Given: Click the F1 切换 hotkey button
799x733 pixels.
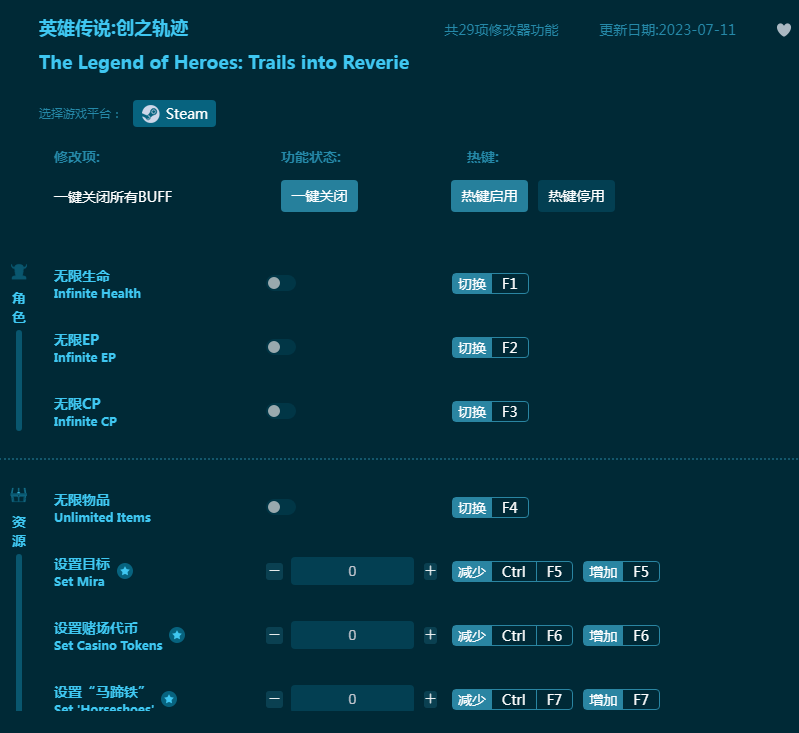Looking at the screenshot, I should (x=490, y=284).
